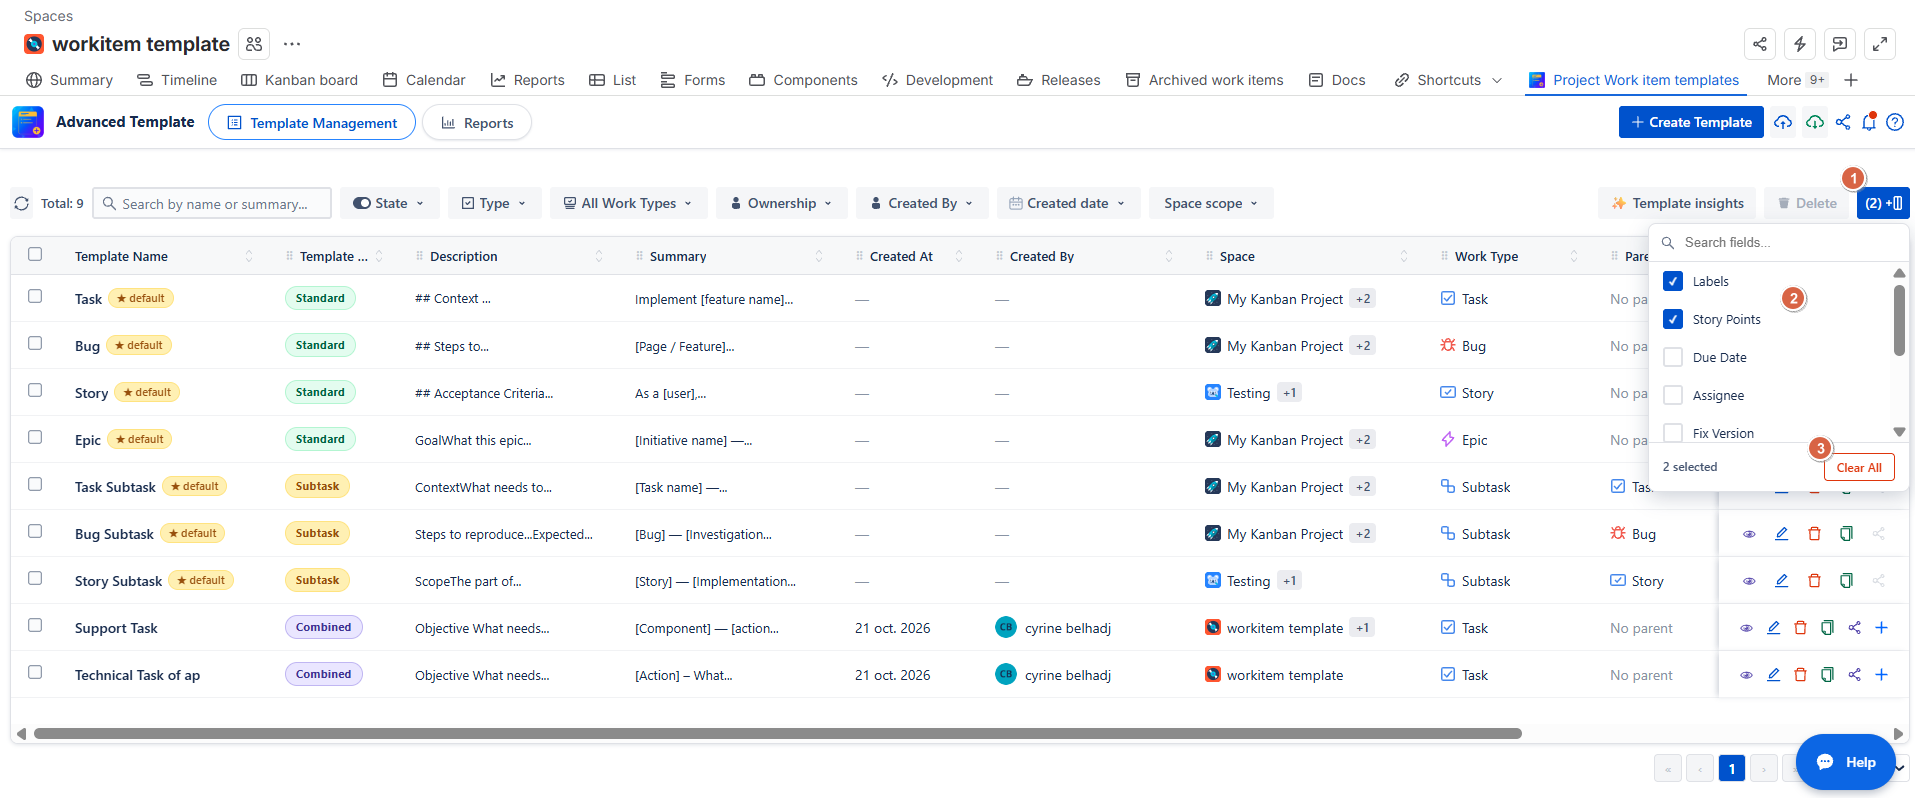This screenshot has width=1915, height=798.
Task: Open the Ownership filter dropdown
Action: click(781, 203)
